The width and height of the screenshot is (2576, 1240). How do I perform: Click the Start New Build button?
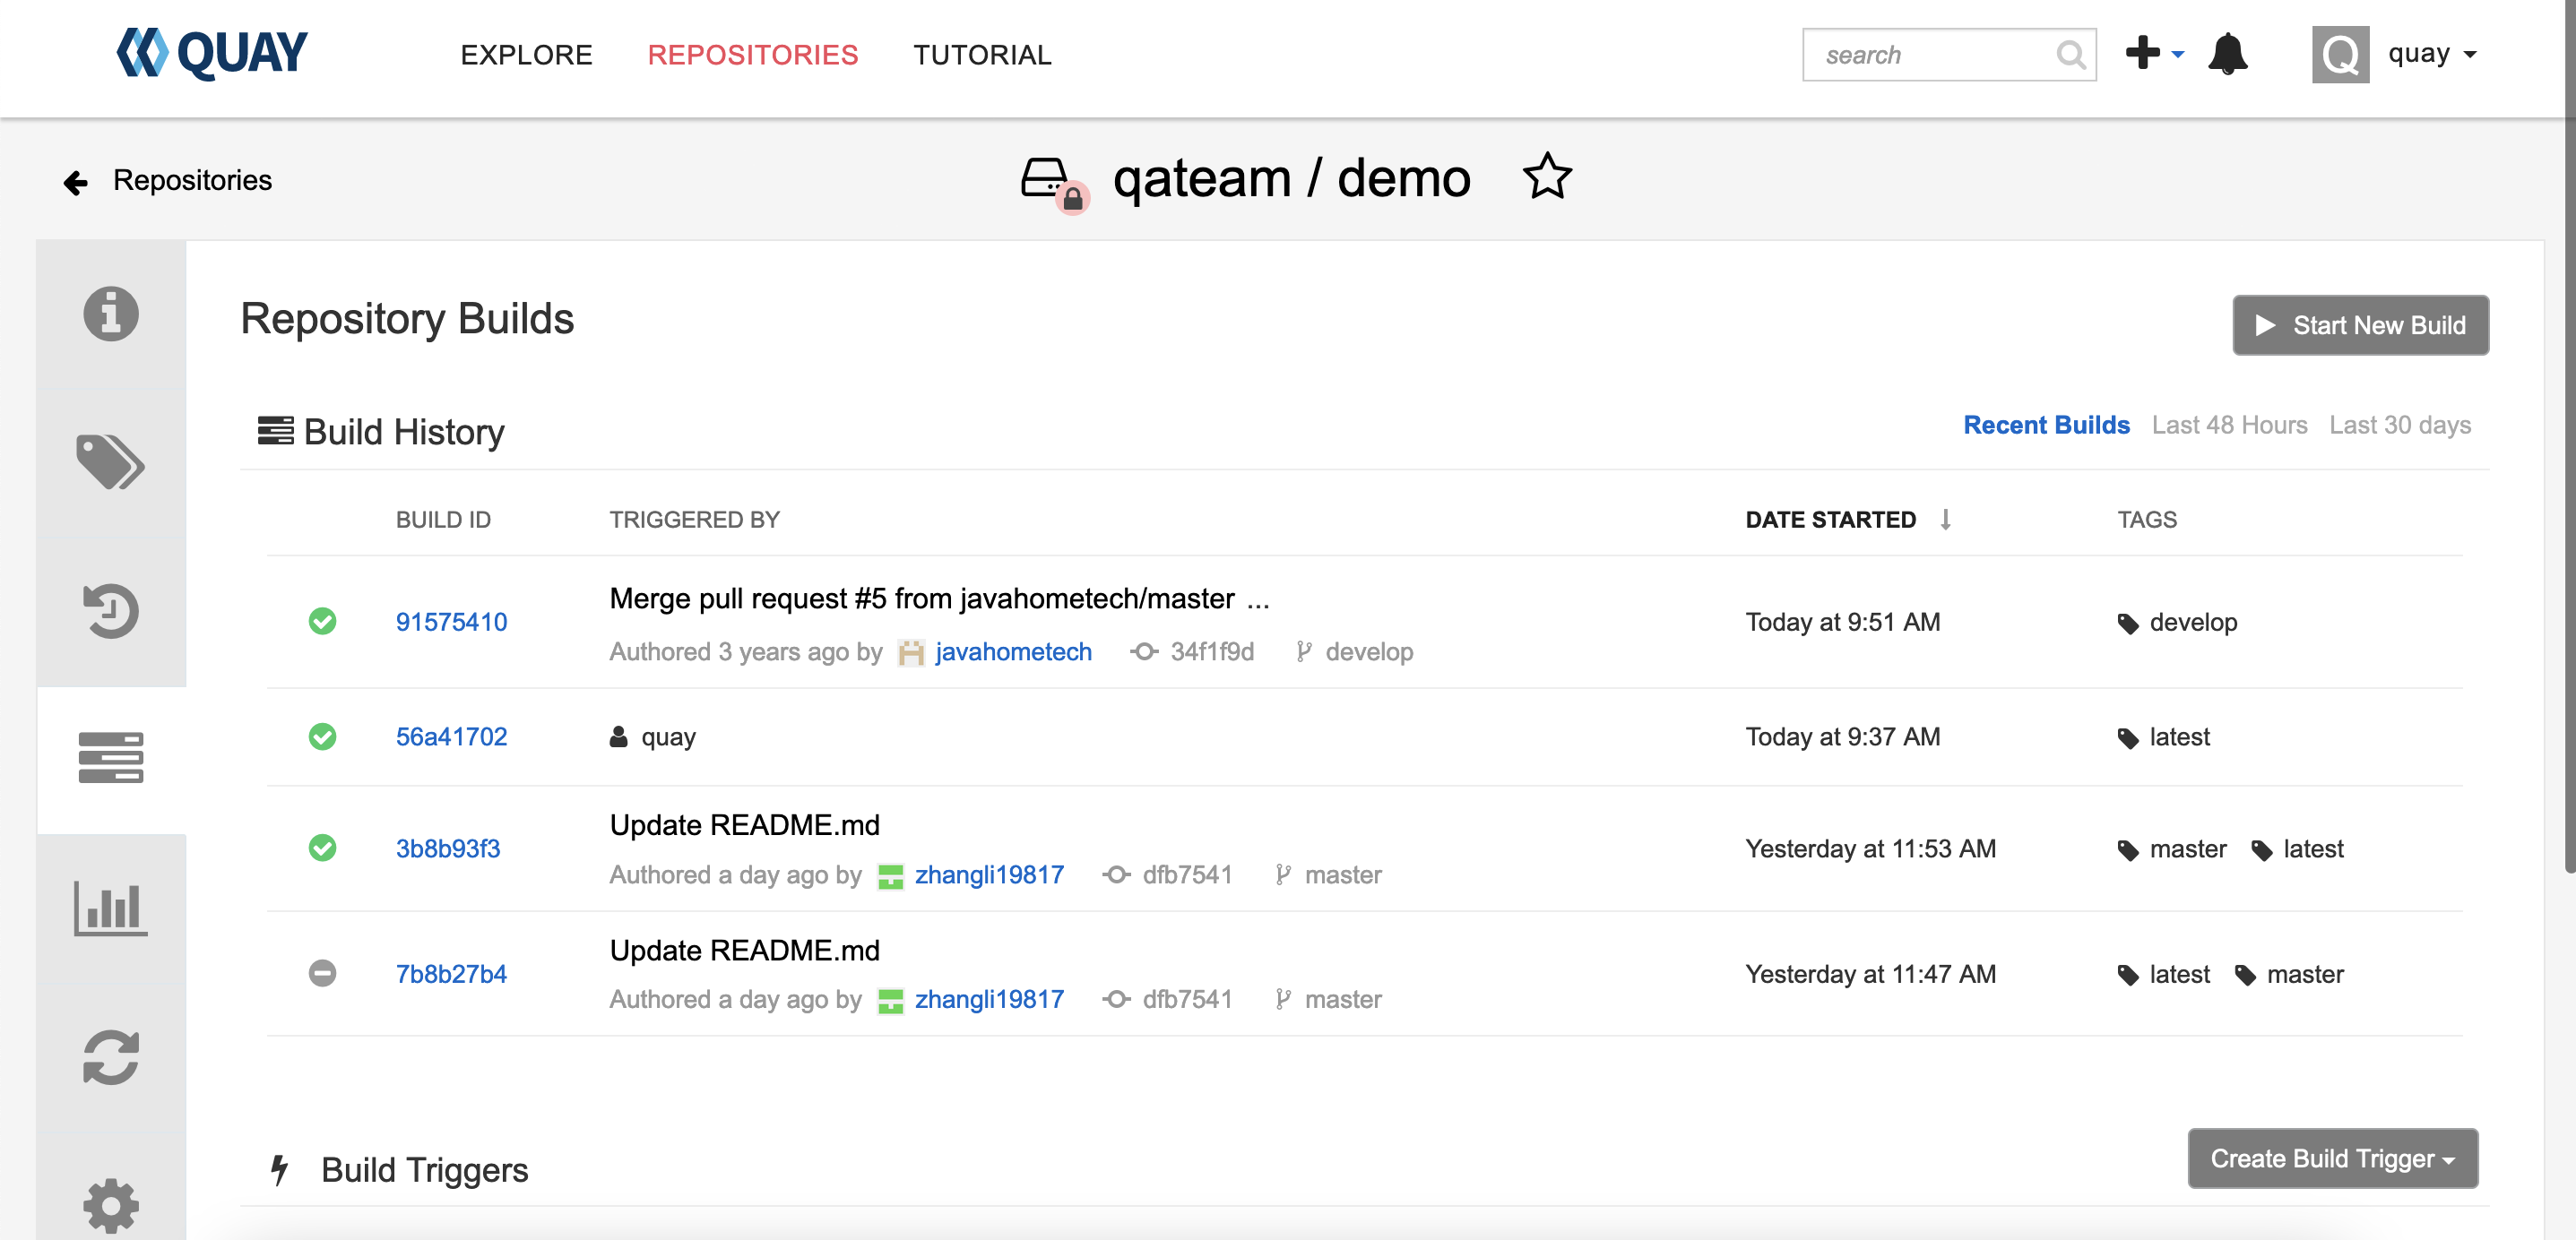point(2360,325)
